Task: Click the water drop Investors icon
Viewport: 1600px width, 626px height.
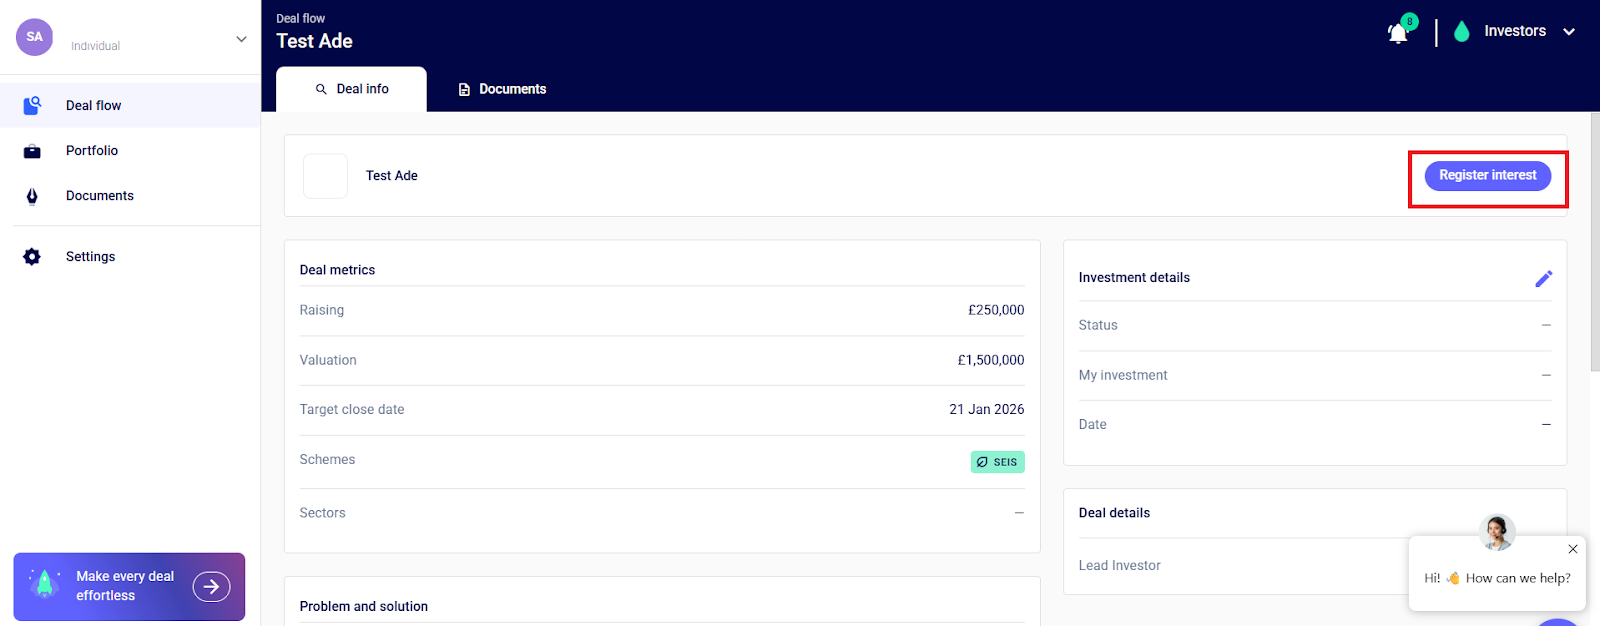Action: (1461, 32)
